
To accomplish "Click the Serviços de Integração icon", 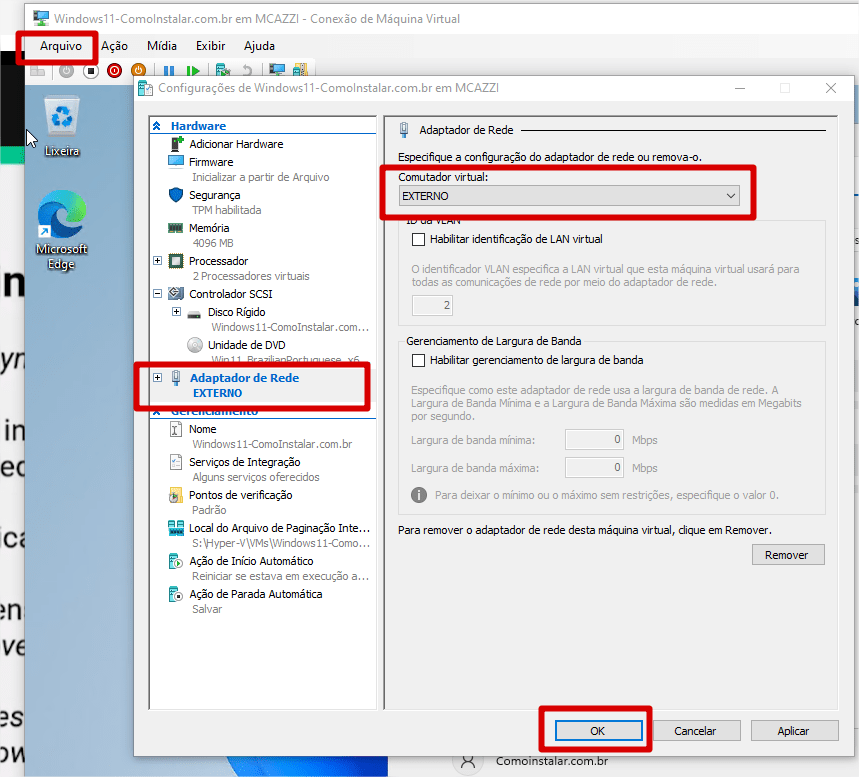I will click(x=176, y=462).
